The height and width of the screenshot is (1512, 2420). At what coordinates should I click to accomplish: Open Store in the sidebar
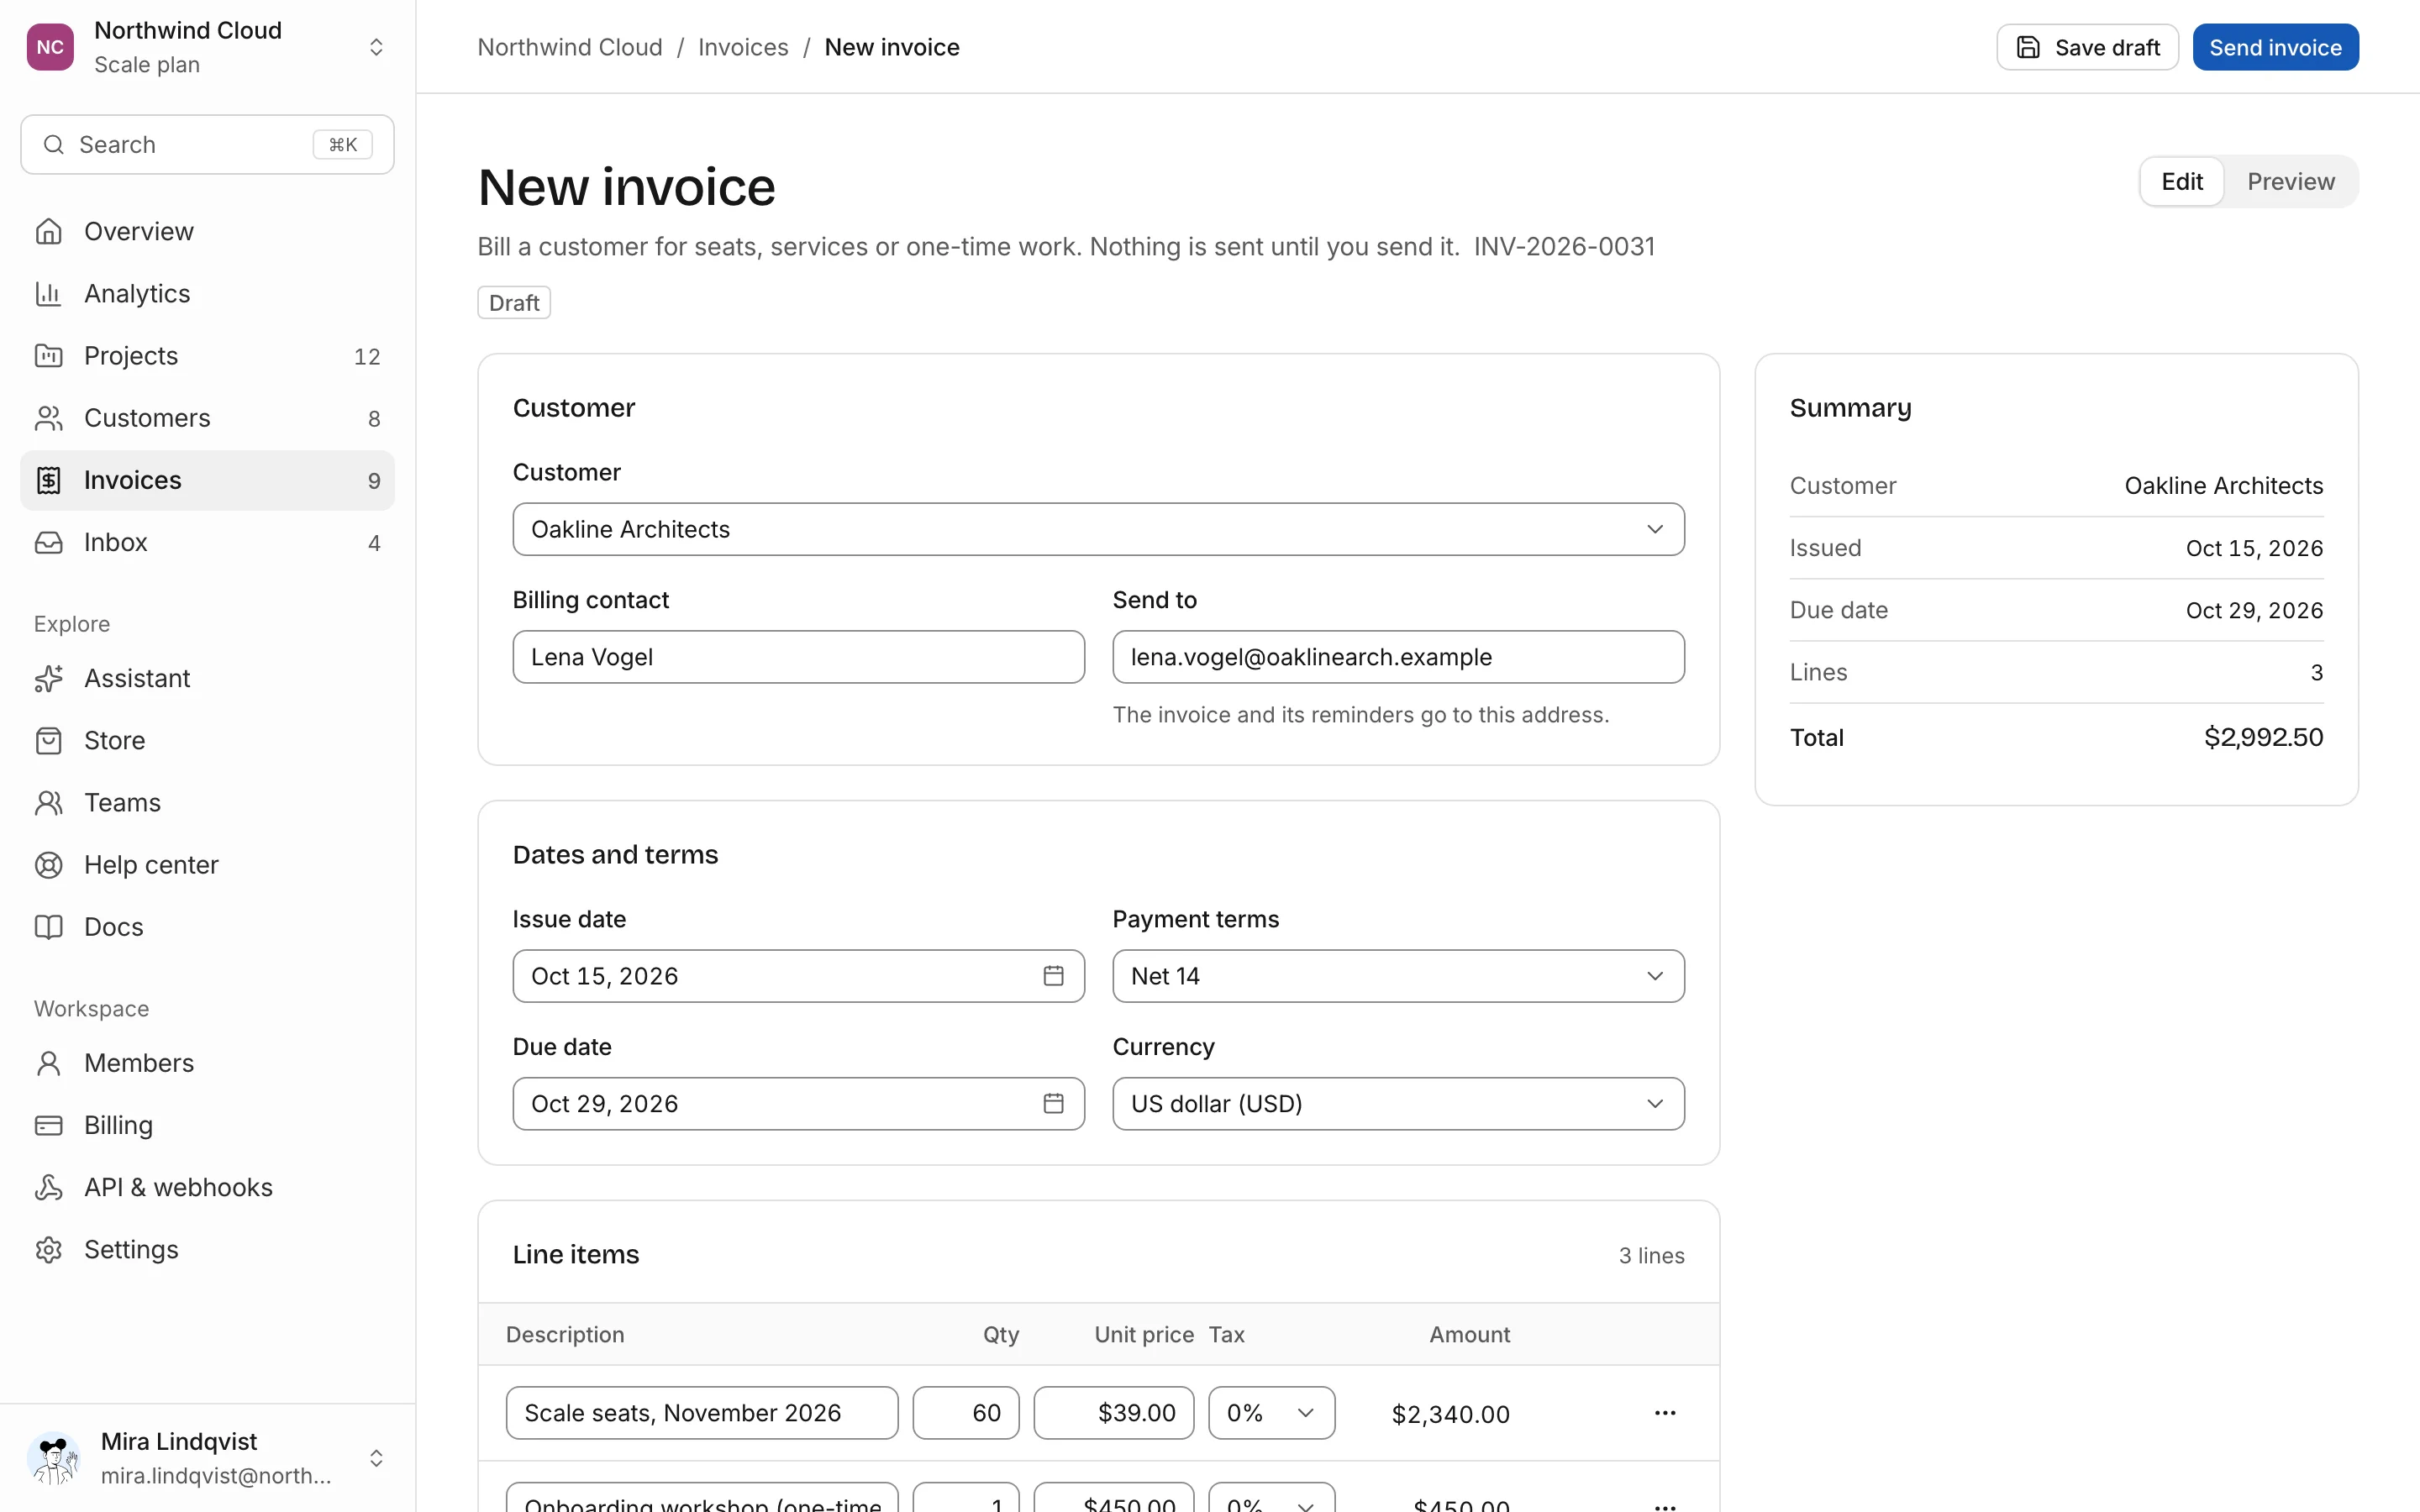(207, 740)
